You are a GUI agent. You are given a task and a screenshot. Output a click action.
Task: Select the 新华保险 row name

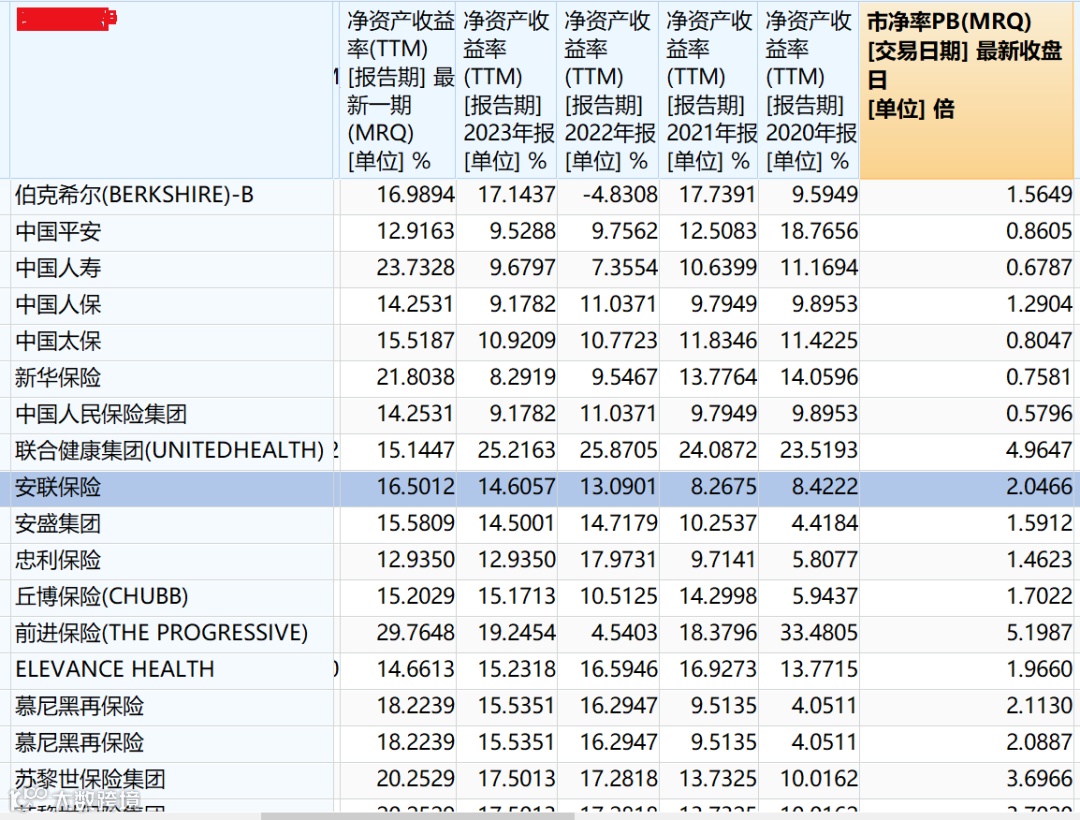point(58,377)
